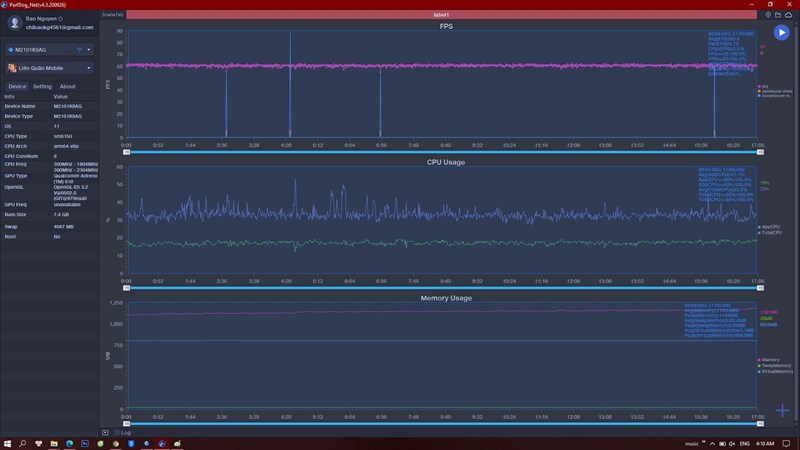Screen dimensions: 800x450
Task: Toggle TotalCPU series in the legend
Action: click(770, 233)
